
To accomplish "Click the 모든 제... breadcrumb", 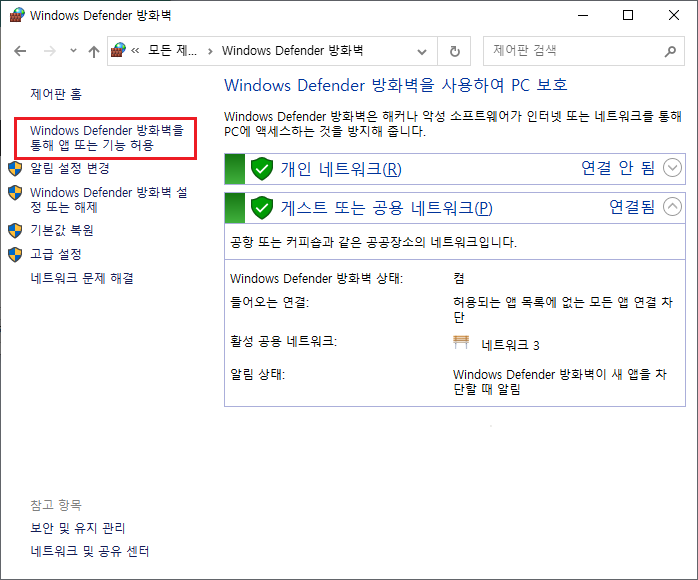I will 172,51.
